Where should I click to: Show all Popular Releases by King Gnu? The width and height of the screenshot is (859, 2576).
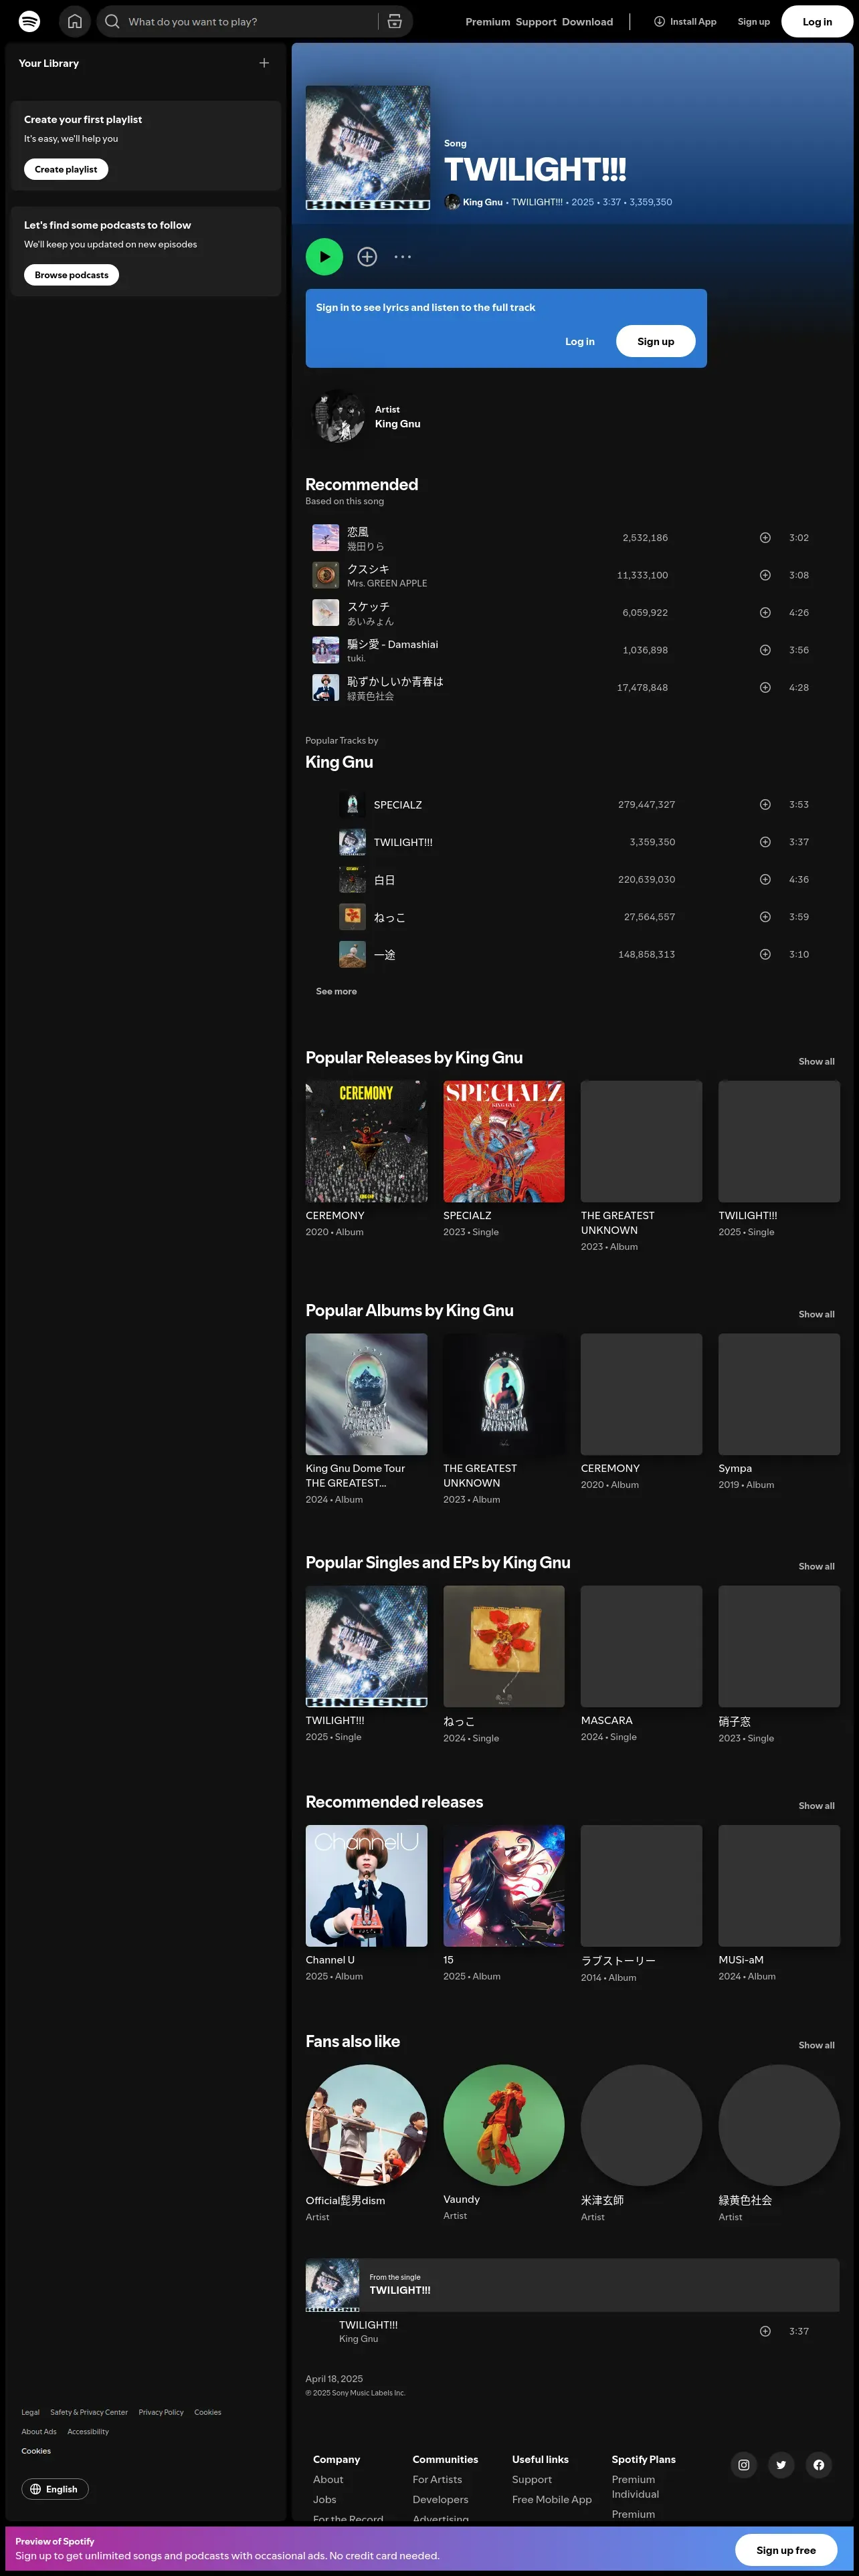coord(816,1062)
